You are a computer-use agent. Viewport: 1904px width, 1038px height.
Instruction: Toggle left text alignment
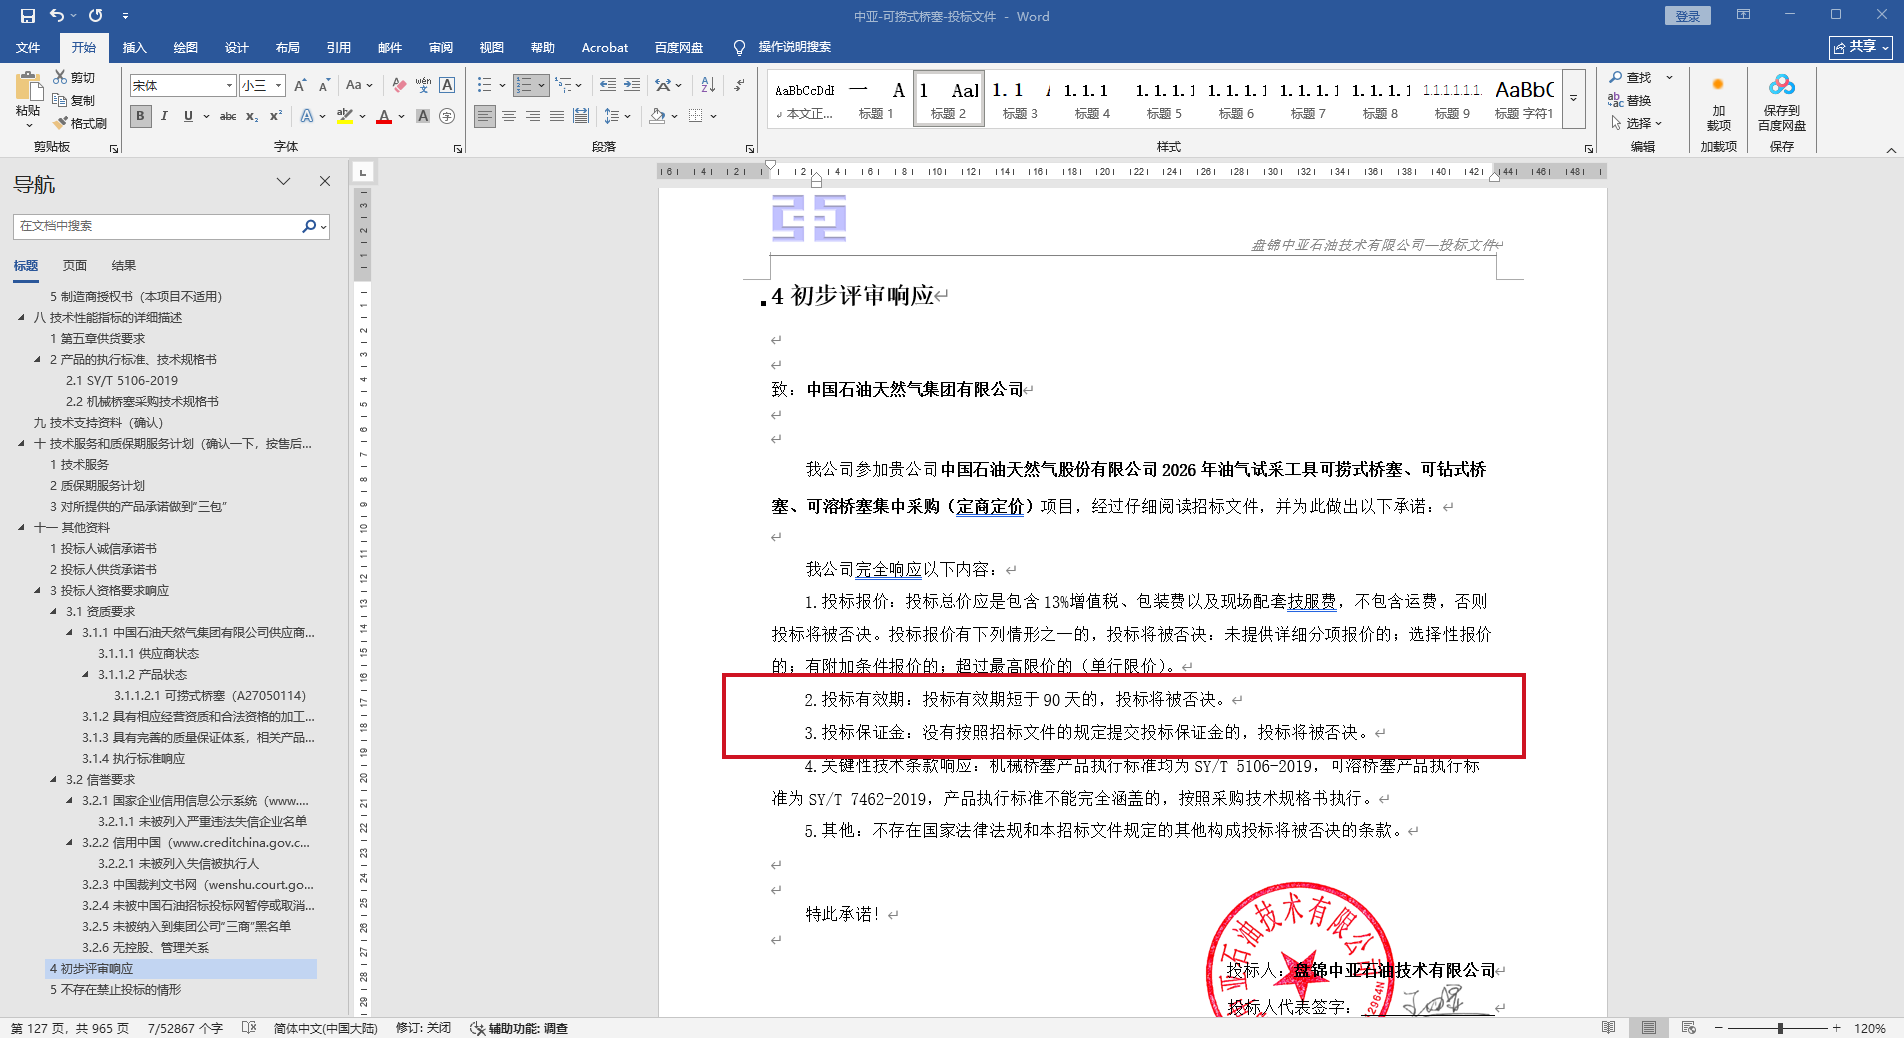(x=485, y=117)
